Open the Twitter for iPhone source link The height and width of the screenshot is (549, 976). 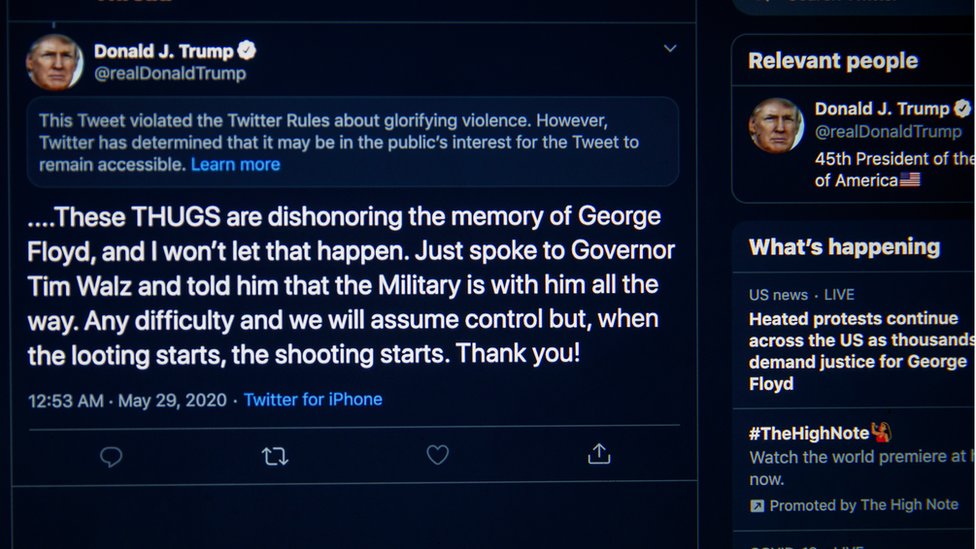[x=313, y=399]
